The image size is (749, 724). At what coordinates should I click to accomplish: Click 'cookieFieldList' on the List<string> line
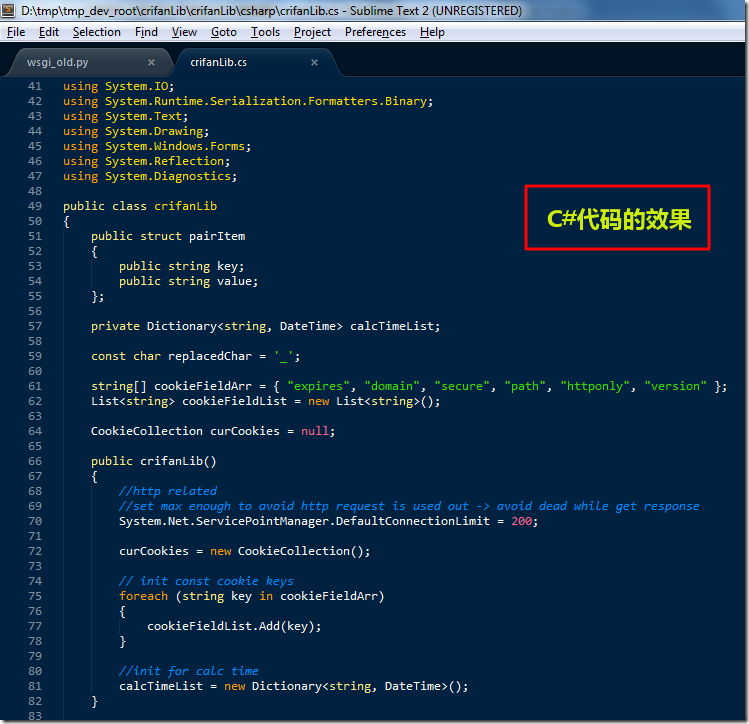pyautogui.click(x=235, y=401)
